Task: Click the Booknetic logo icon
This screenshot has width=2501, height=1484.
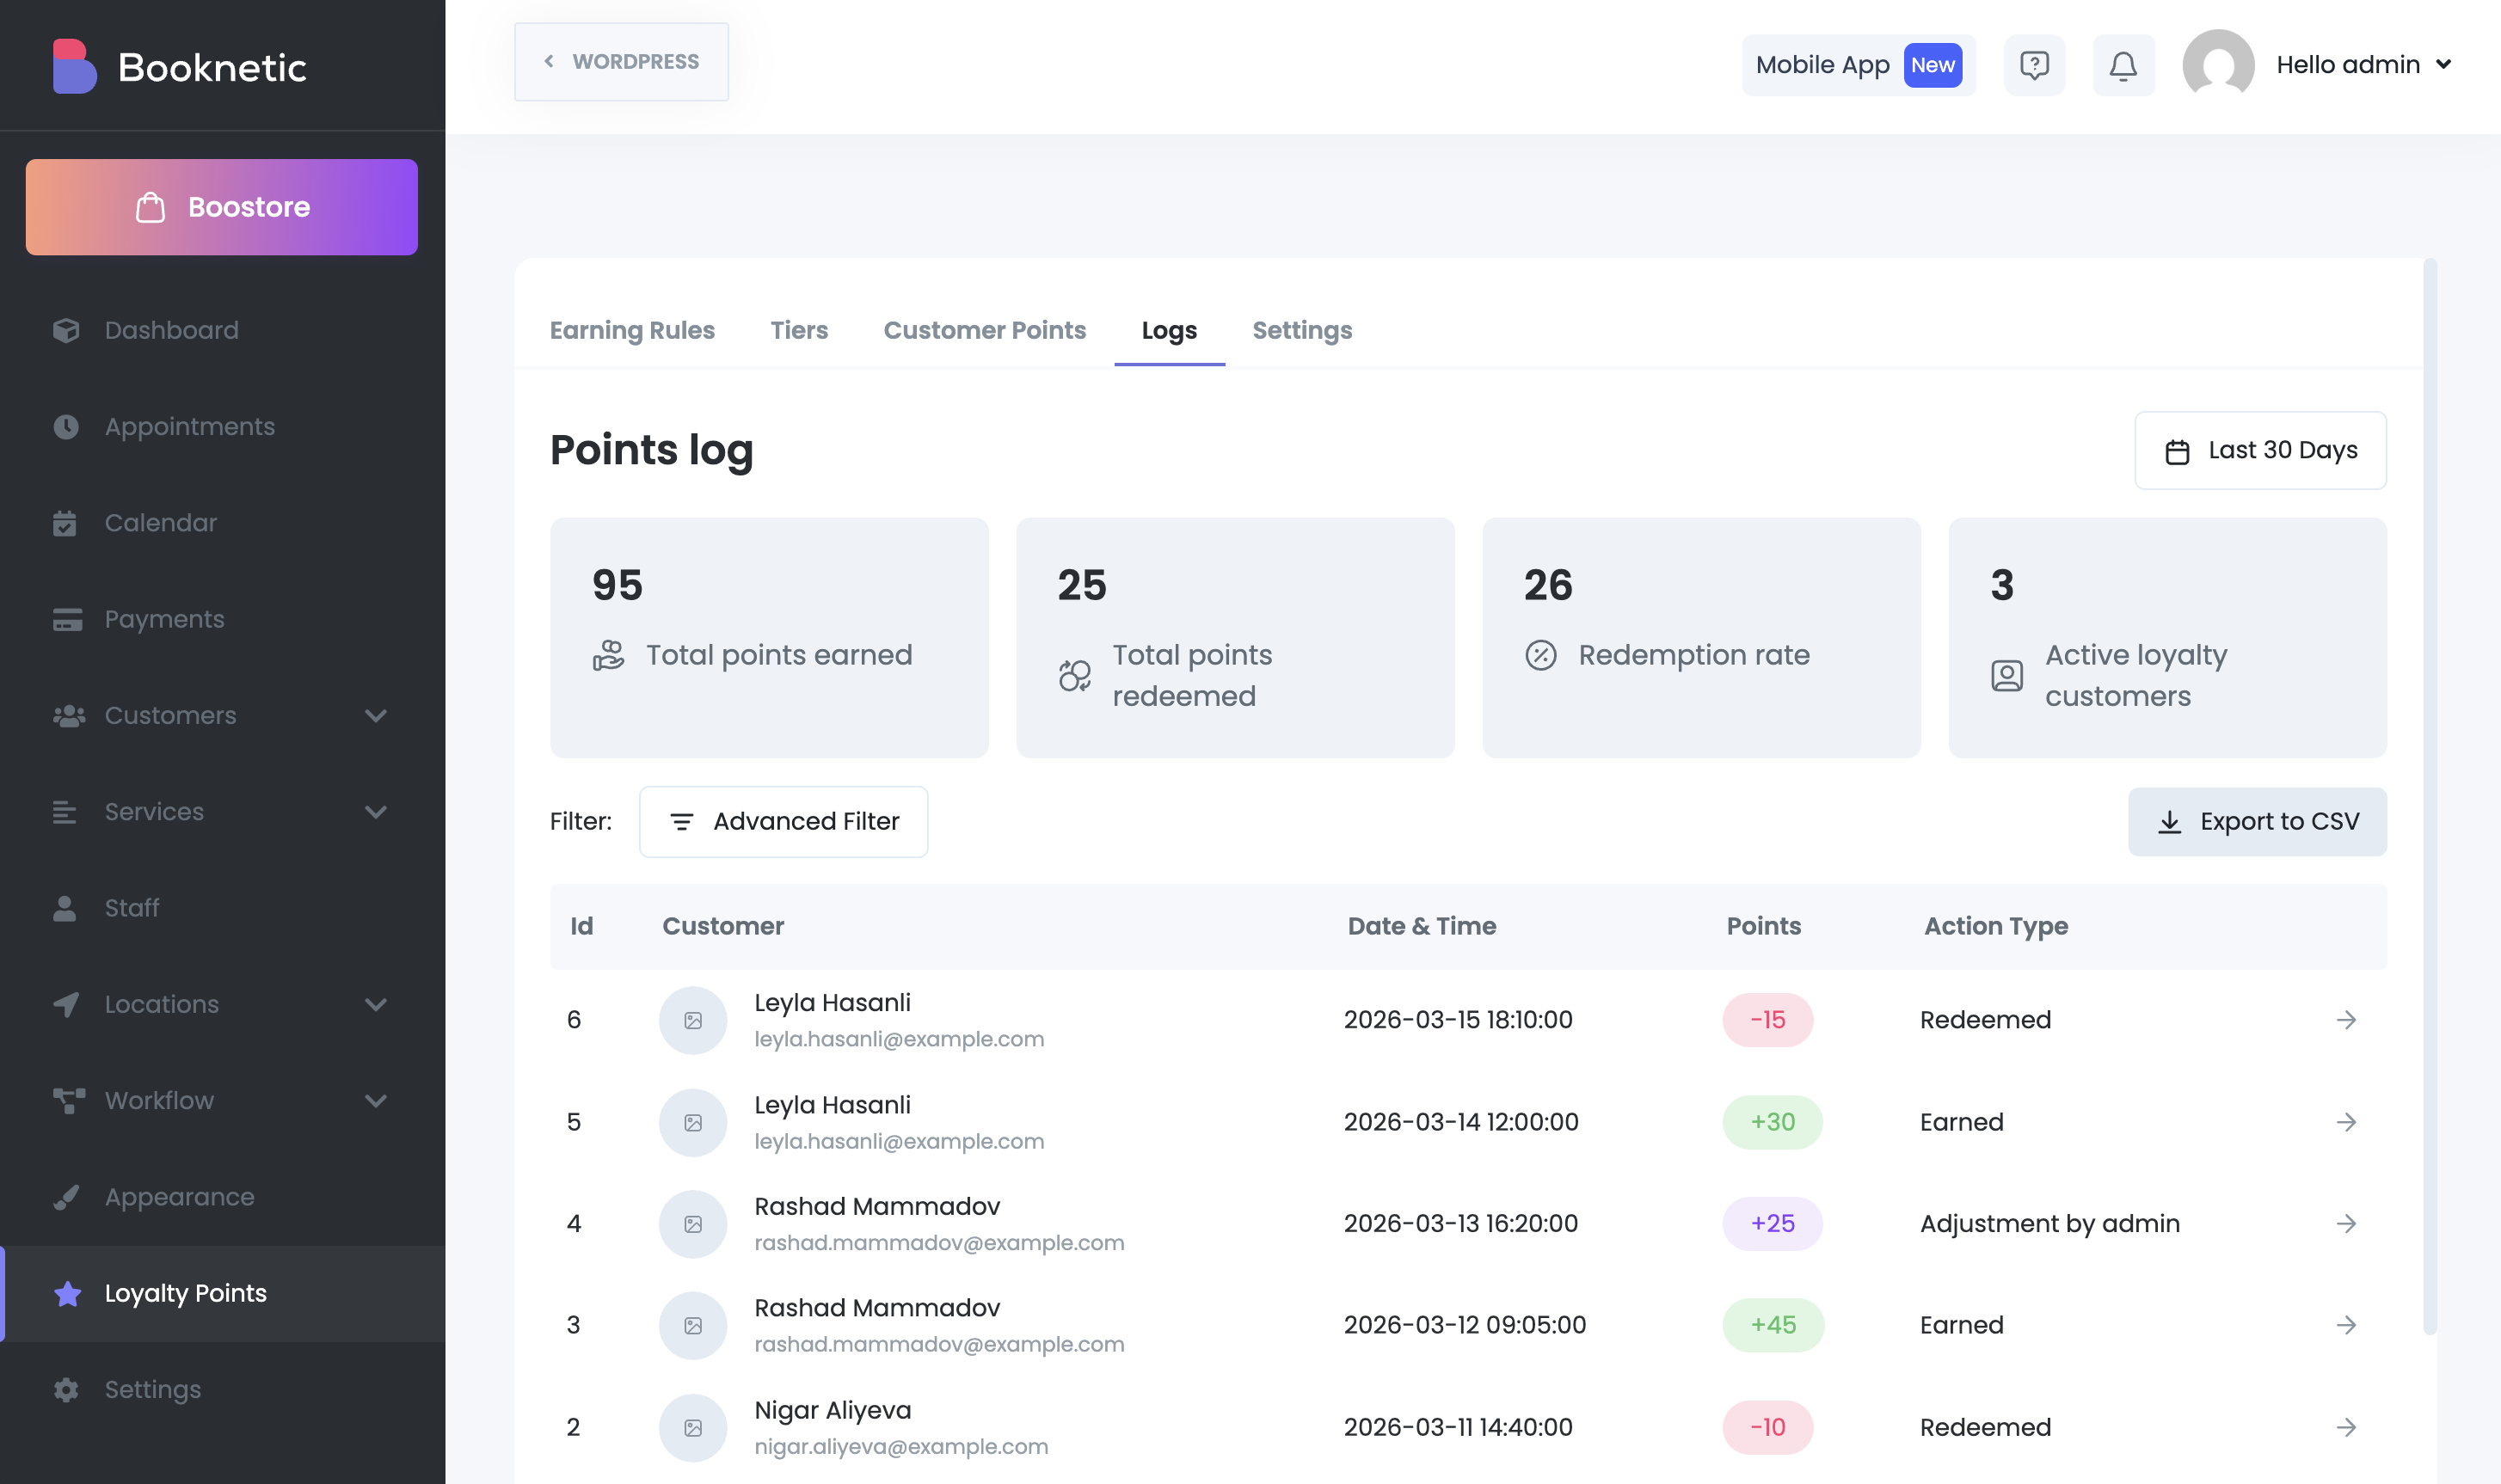Action: (x=74, y=66)
